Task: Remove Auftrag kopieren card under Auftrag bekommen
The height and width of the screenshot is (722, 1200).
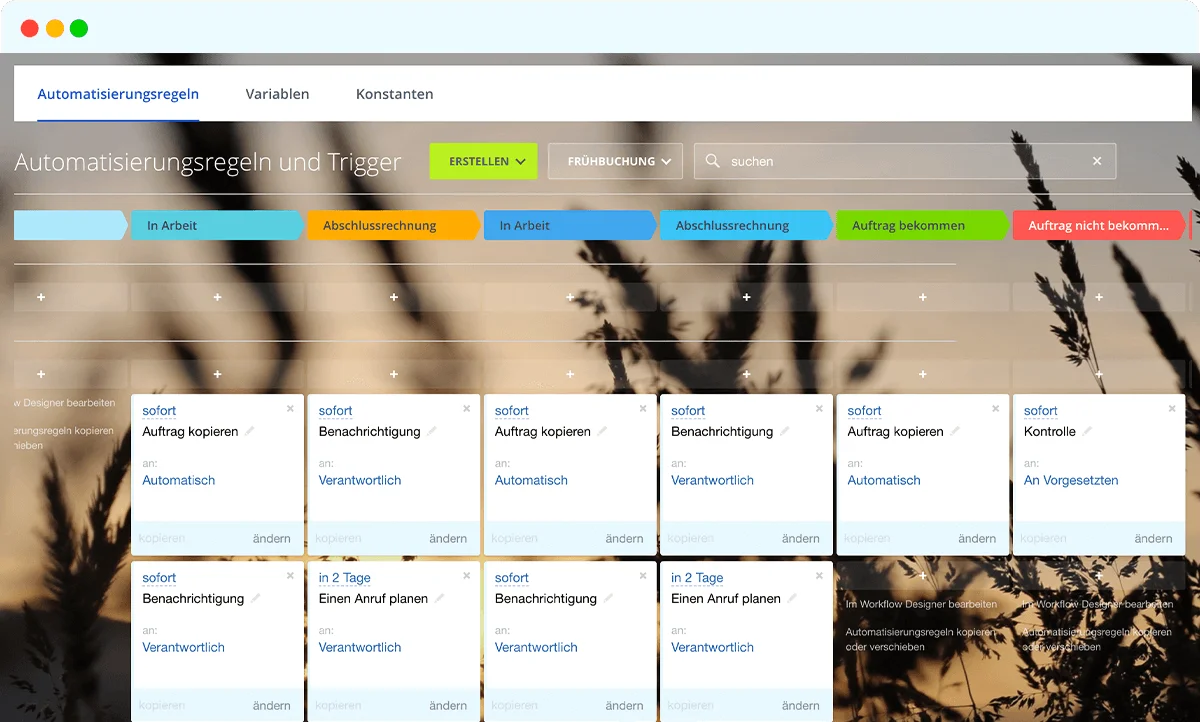Action: [x=995, y=409]
